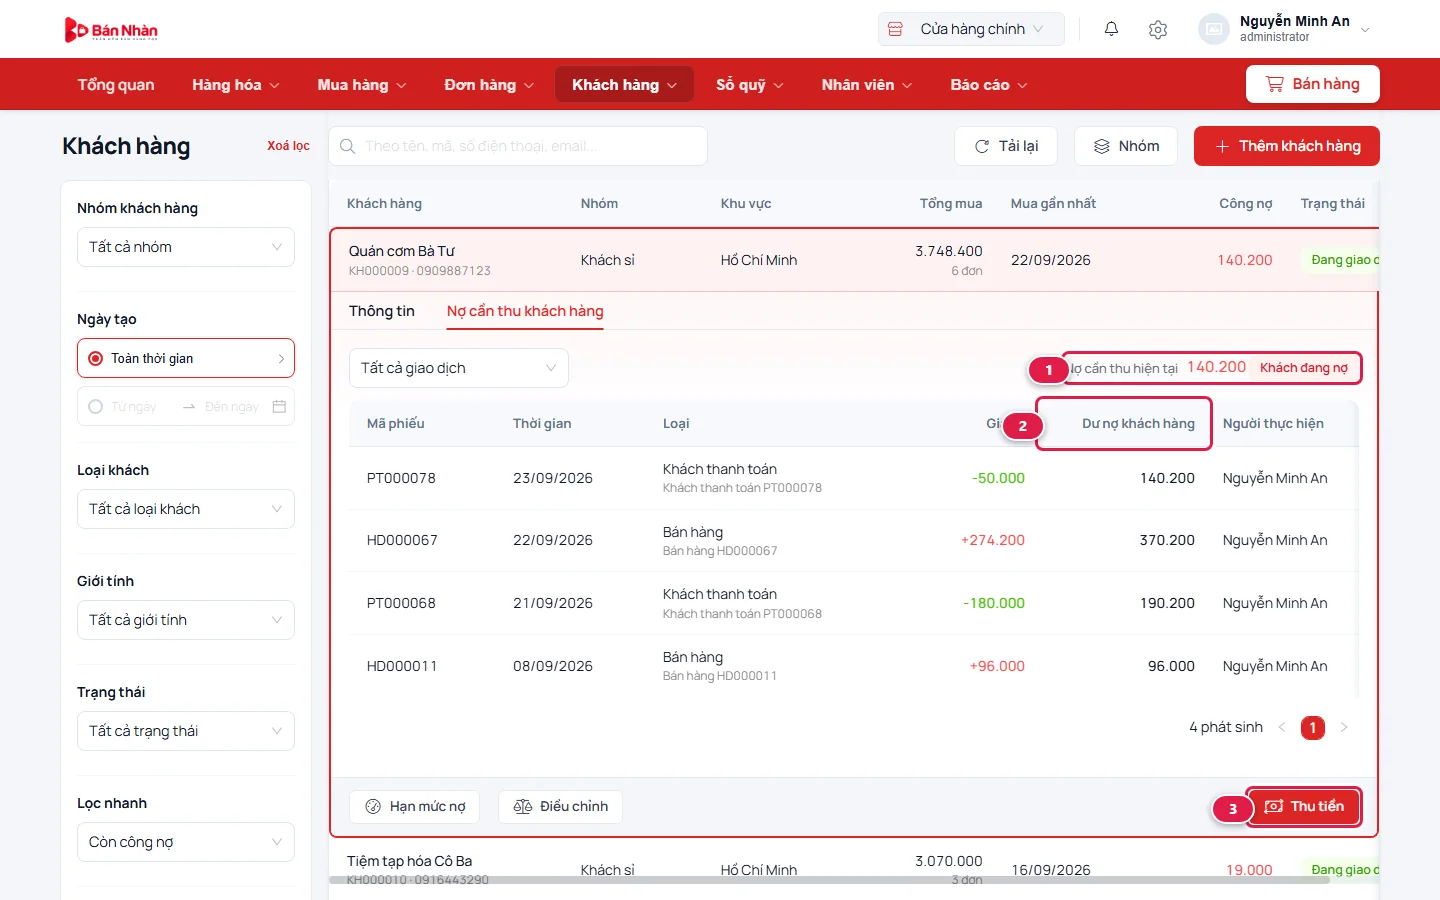The height and width of the screenshot is (900, 1440).
Task: Open the Còn công nợ quick filter dropdown
Action: [186, 842]
